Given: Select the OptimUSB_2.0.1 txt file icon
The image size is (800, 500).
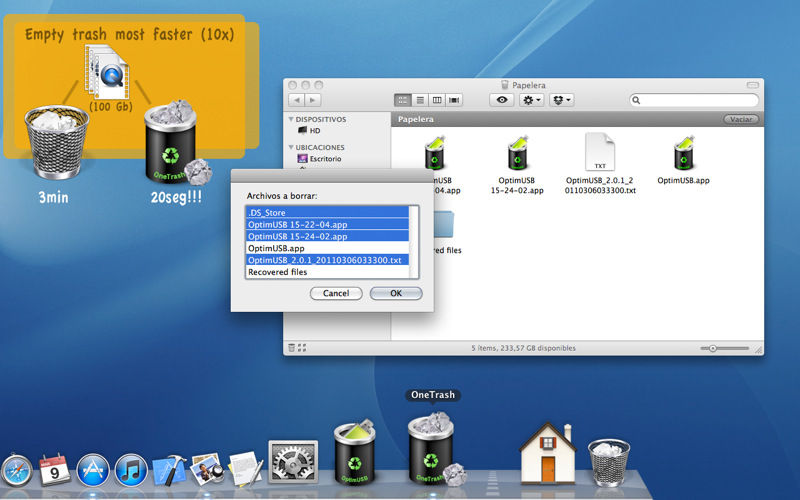Looking at the screenshot, I should (600, 152).
